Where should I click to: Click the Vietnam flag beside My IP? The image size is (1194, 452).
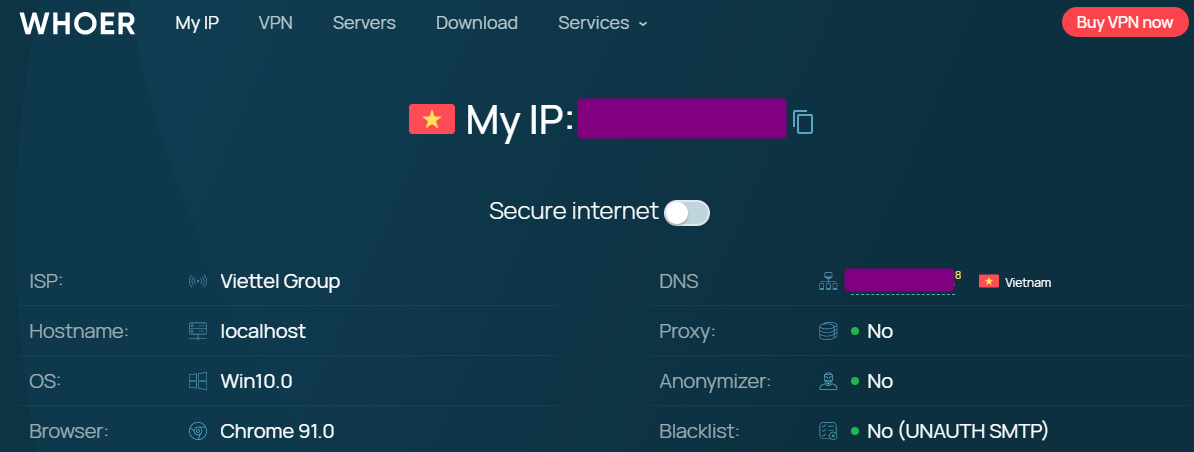point(432,120)
